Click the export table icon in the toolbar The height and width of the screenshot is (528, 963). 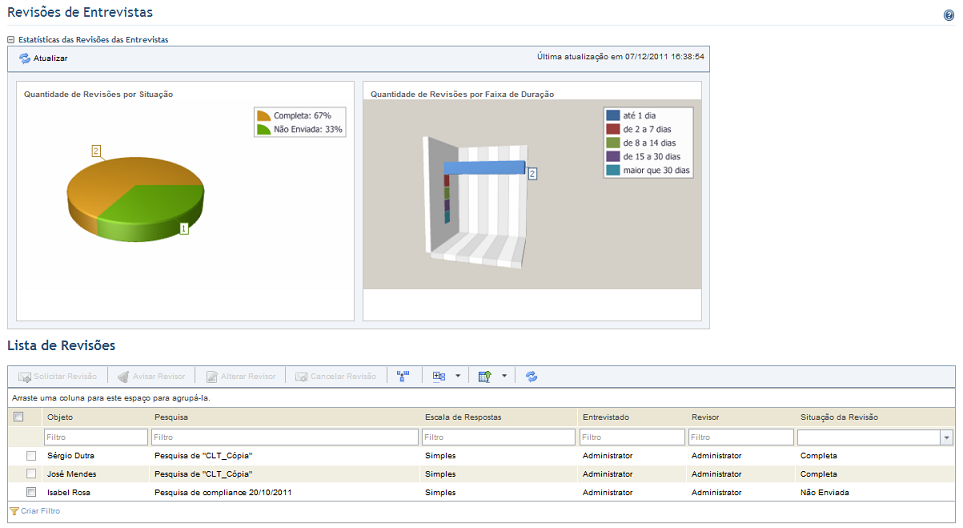click(x=485, y=376)
